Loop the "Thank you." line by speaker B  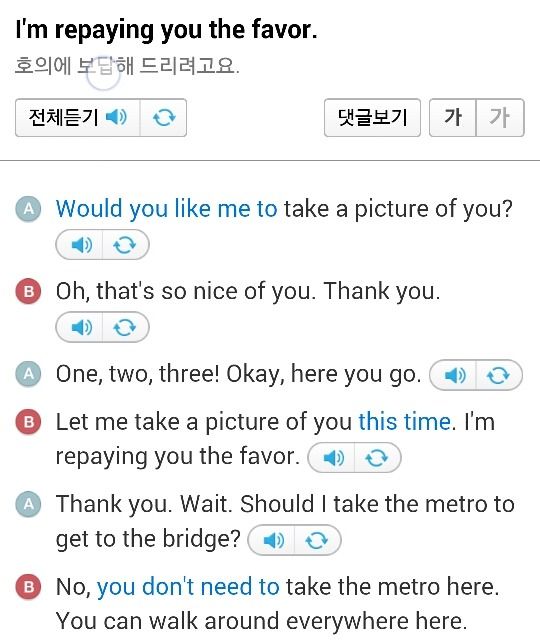pos(125,327)
